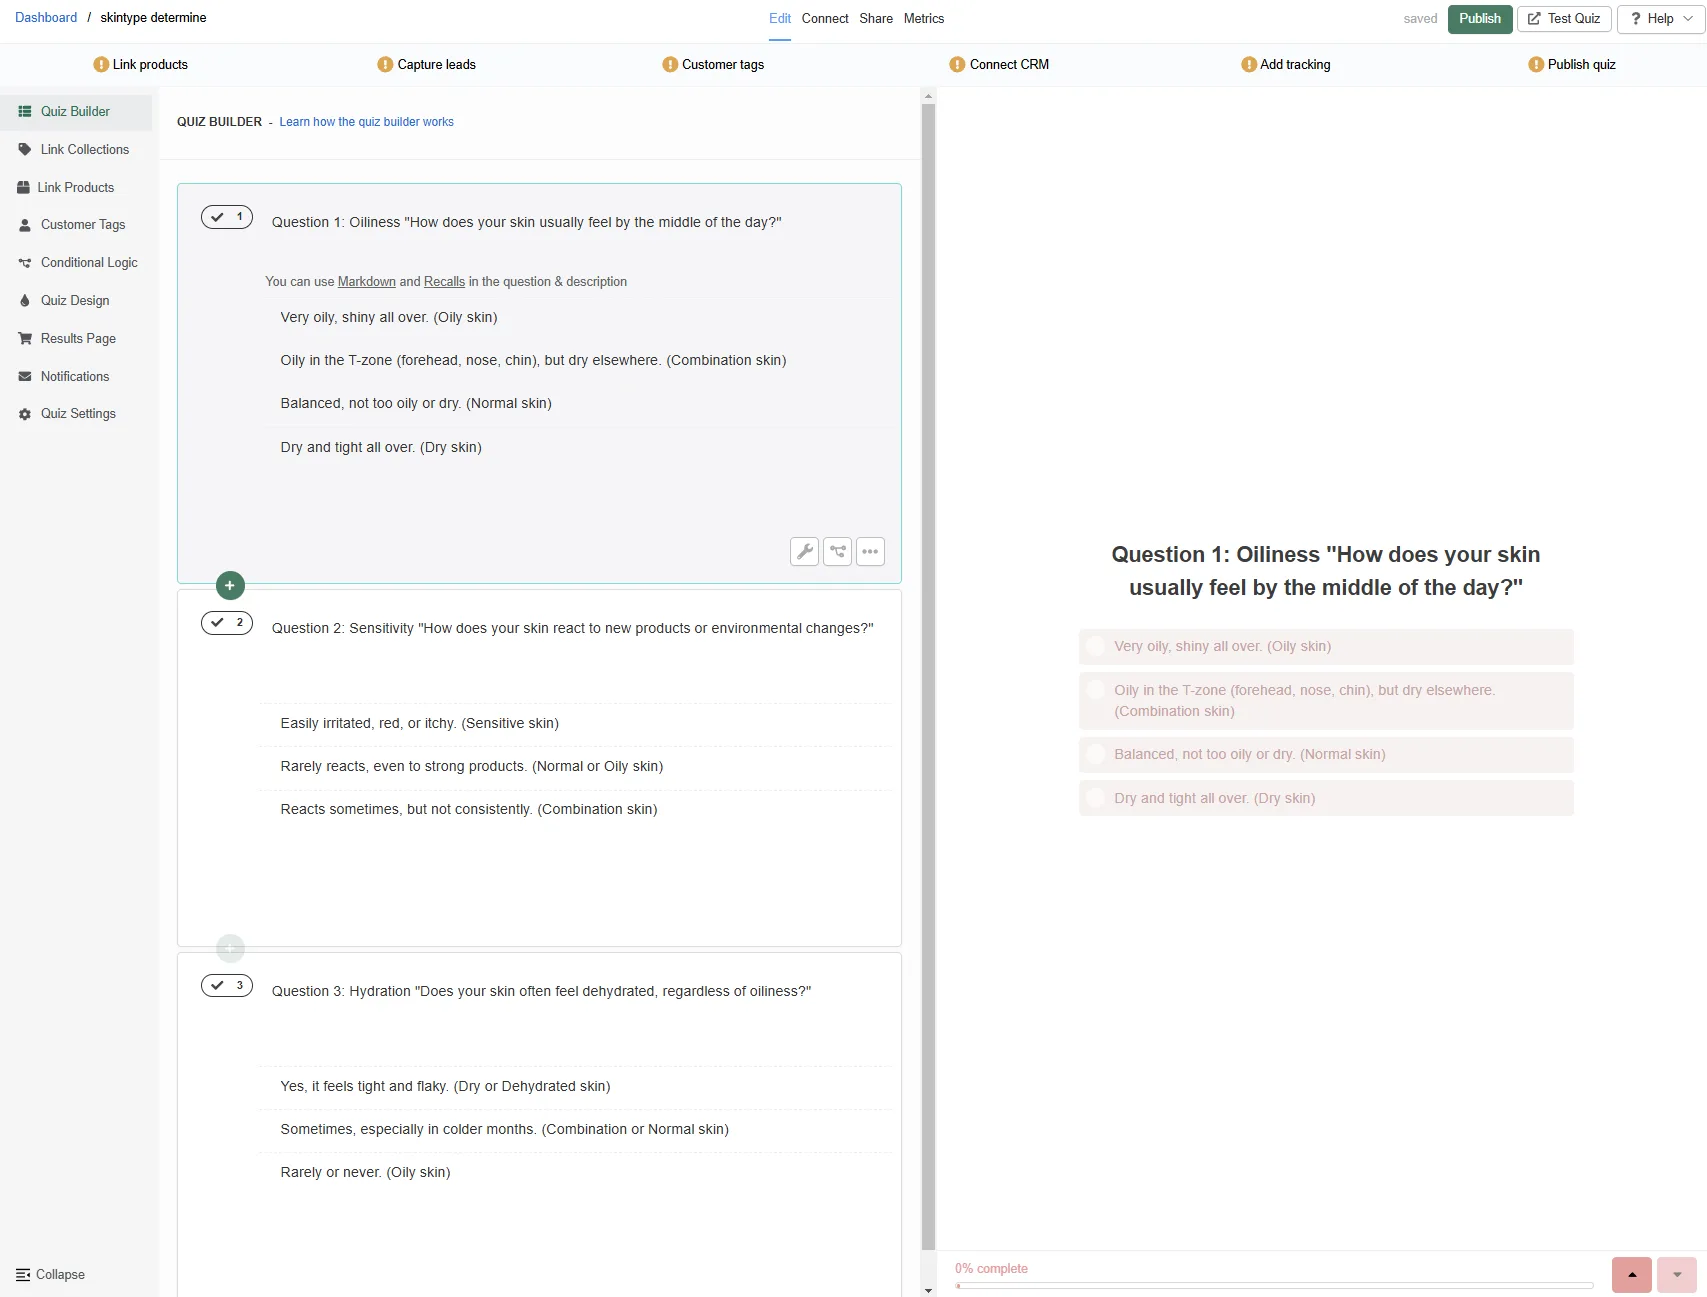The height and width of the screenshot is (1297, 1707).
Task: Click the quiz completion progress bar
Action: [1274, 1286]
